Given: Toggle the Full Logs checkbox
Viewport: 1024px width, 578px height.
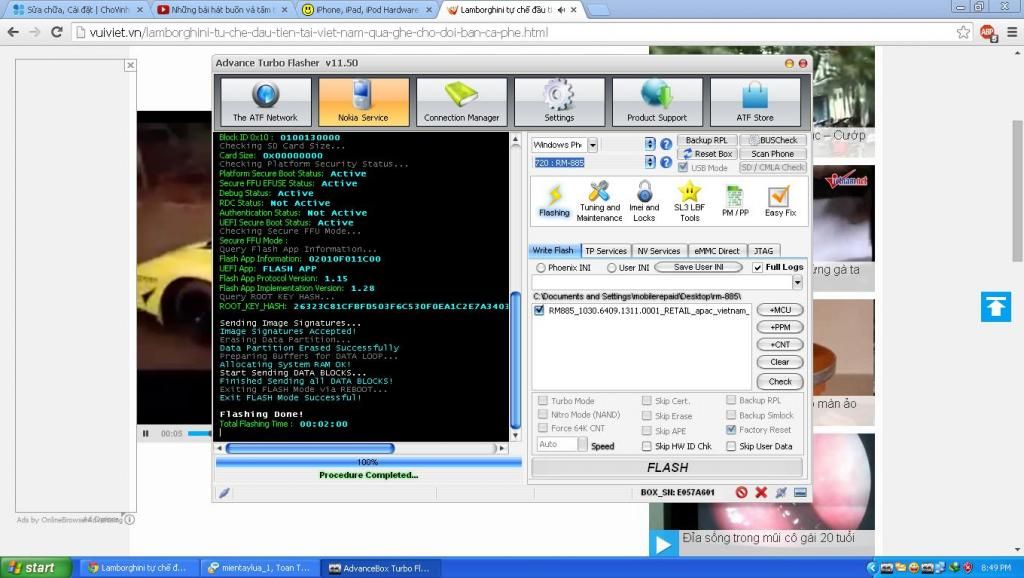Looking at the screenshot, I should coord(758,267).
